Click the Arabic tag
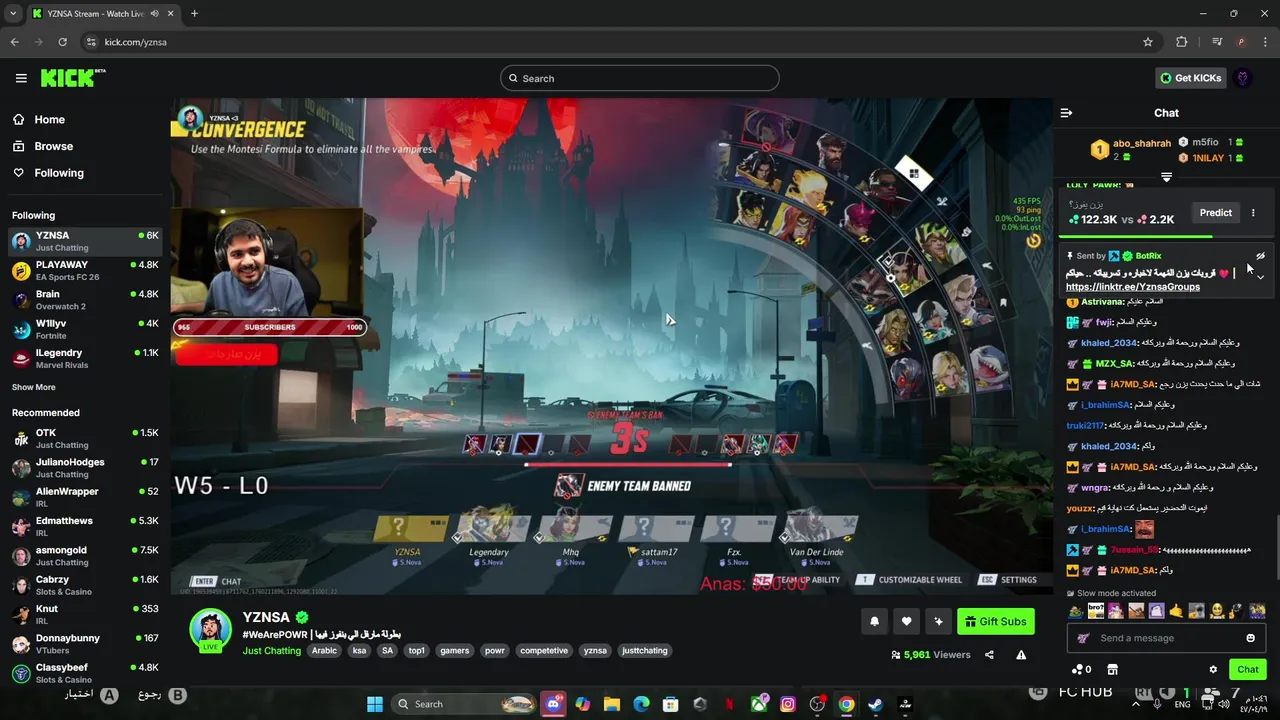This screenshot has height=720, width=1280. coord(324,650)
